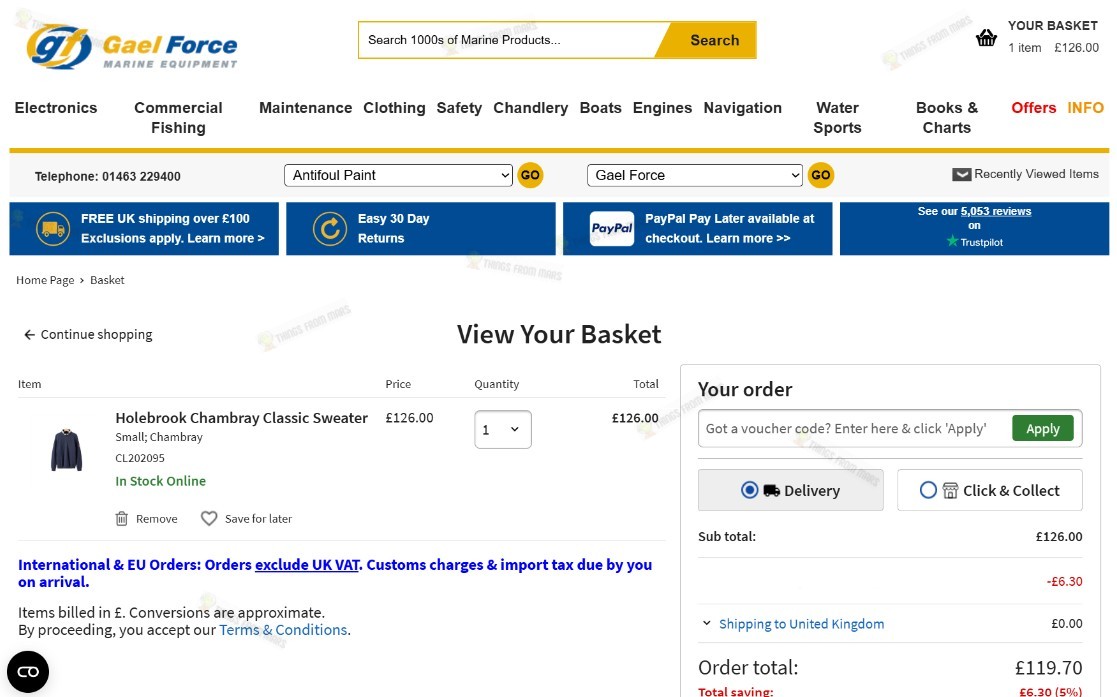Open the Engines menu
Screen dimensions: 1117x697
click(x=663, y=108)
